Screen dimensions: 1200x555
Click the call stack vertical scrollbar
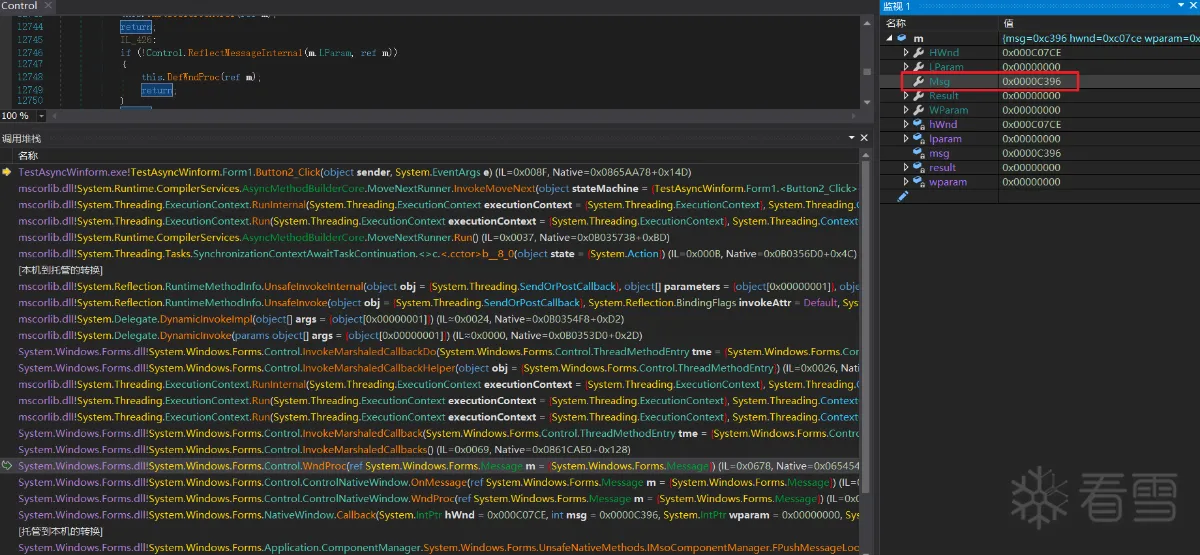(866, 320)
